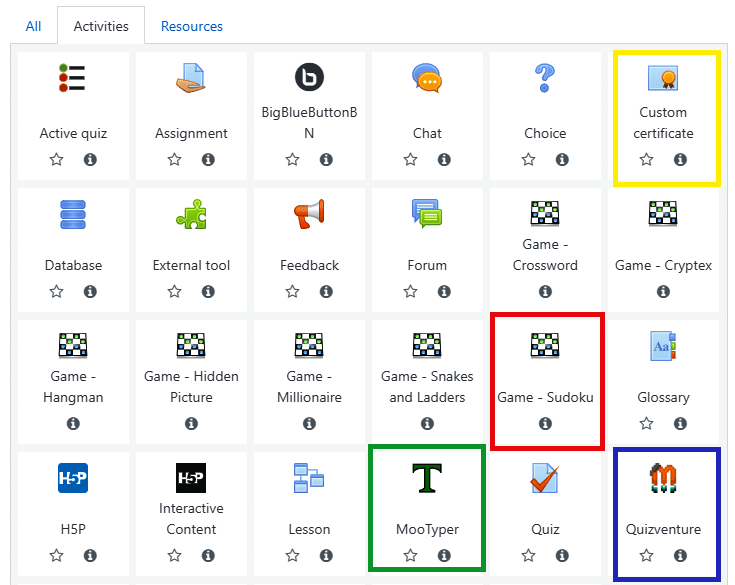Switch to the Resources tab
Screen dimensions: 735x585
click(192, 26)
